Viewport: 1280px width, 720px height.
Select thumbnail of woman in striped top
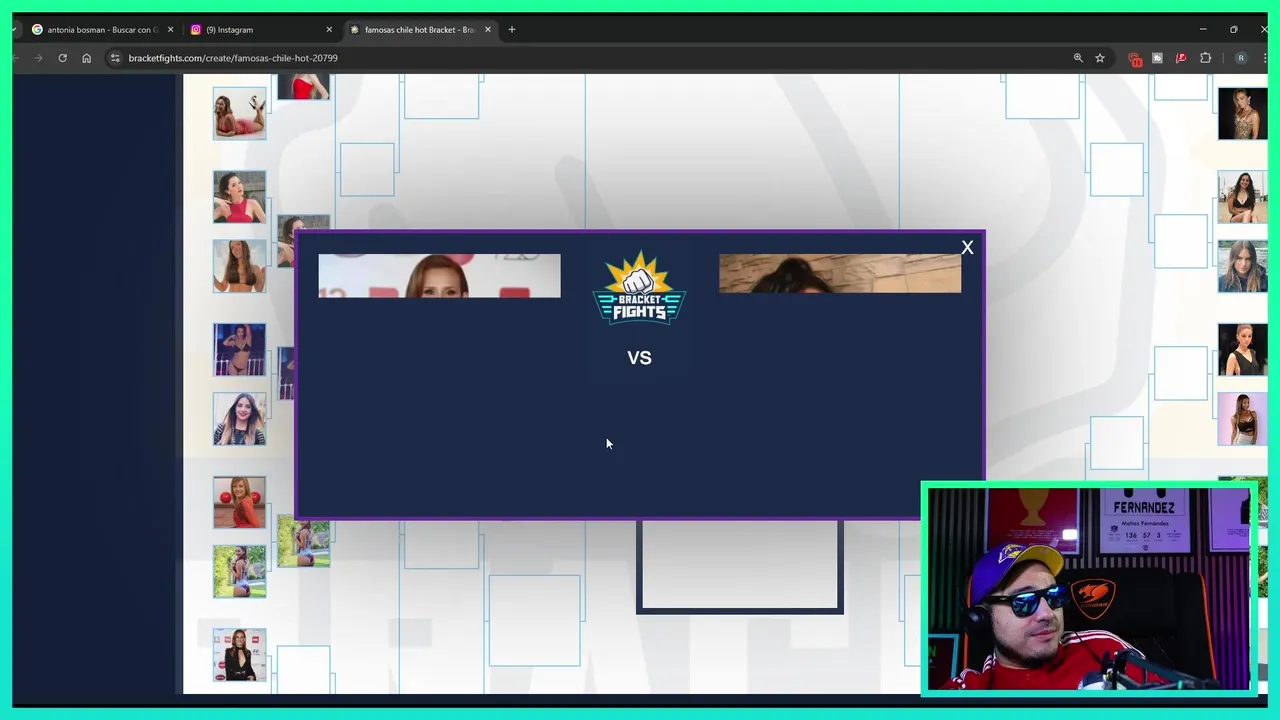pyautogui.click(x=239, y=418)
